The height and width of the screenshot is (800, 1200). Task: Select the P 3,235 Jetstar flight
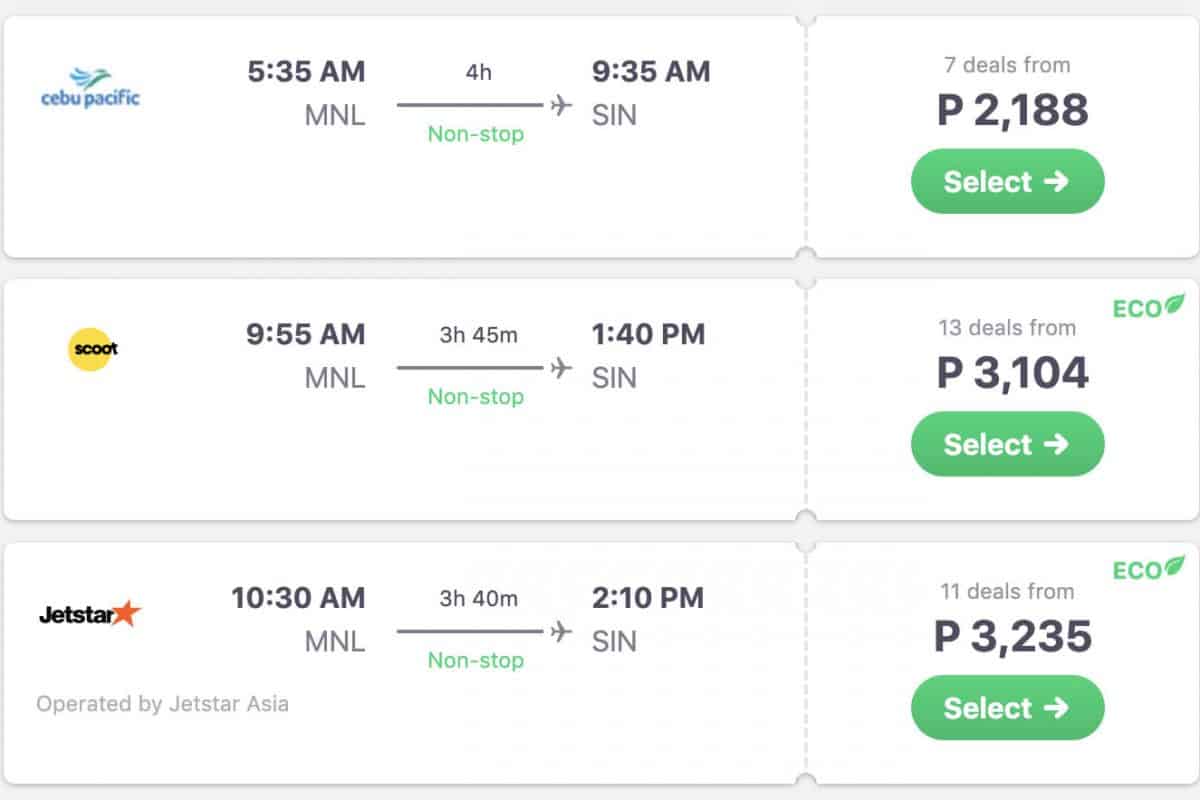[1007, 708]
